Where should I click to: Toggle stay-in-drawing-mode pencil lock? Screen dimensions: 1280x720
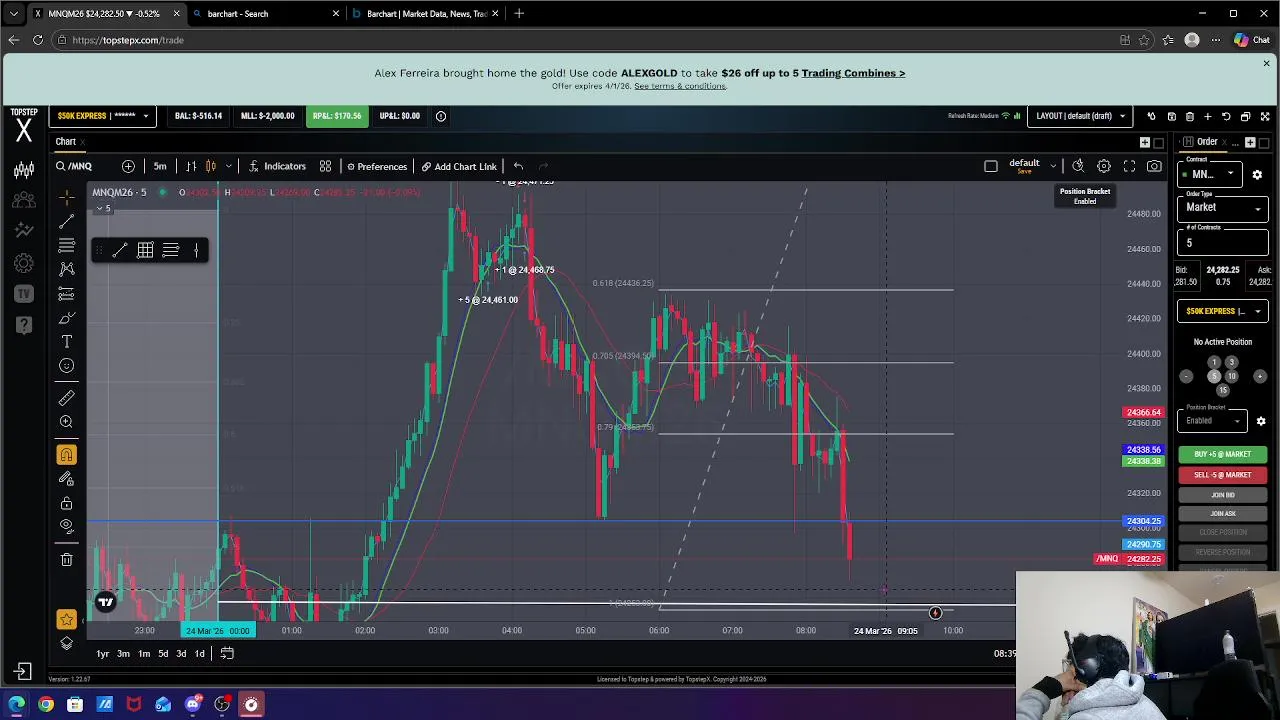coord(66,479)
